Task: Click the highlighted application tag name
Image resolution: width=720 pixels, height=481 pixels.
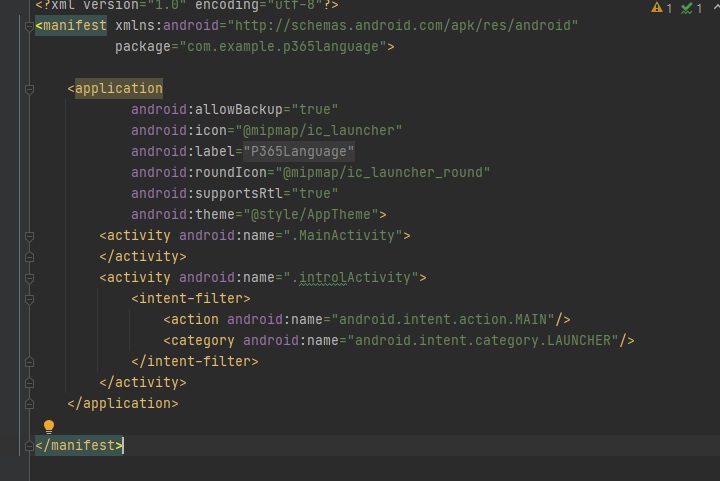Action: click(118, 88)
